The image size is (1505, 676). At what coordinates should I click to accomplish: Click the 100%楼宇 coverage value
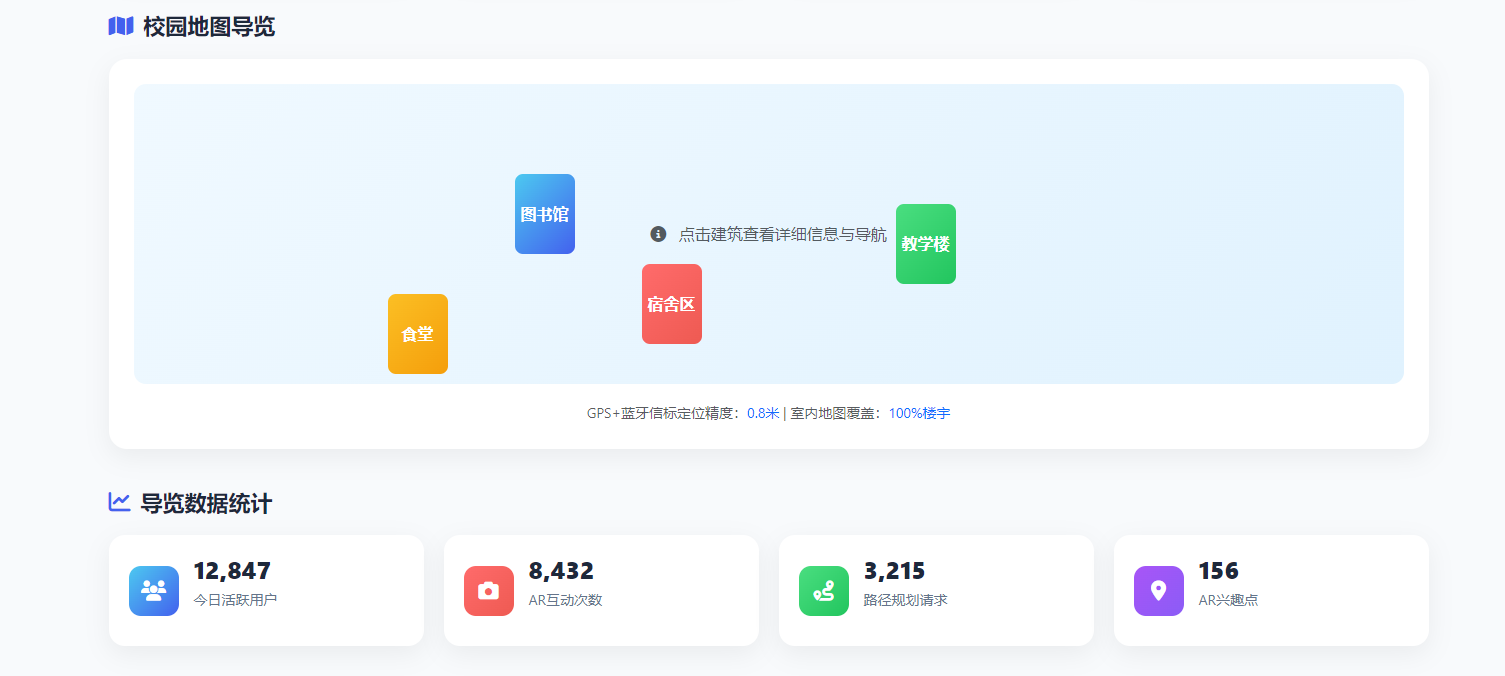[920, 413]
